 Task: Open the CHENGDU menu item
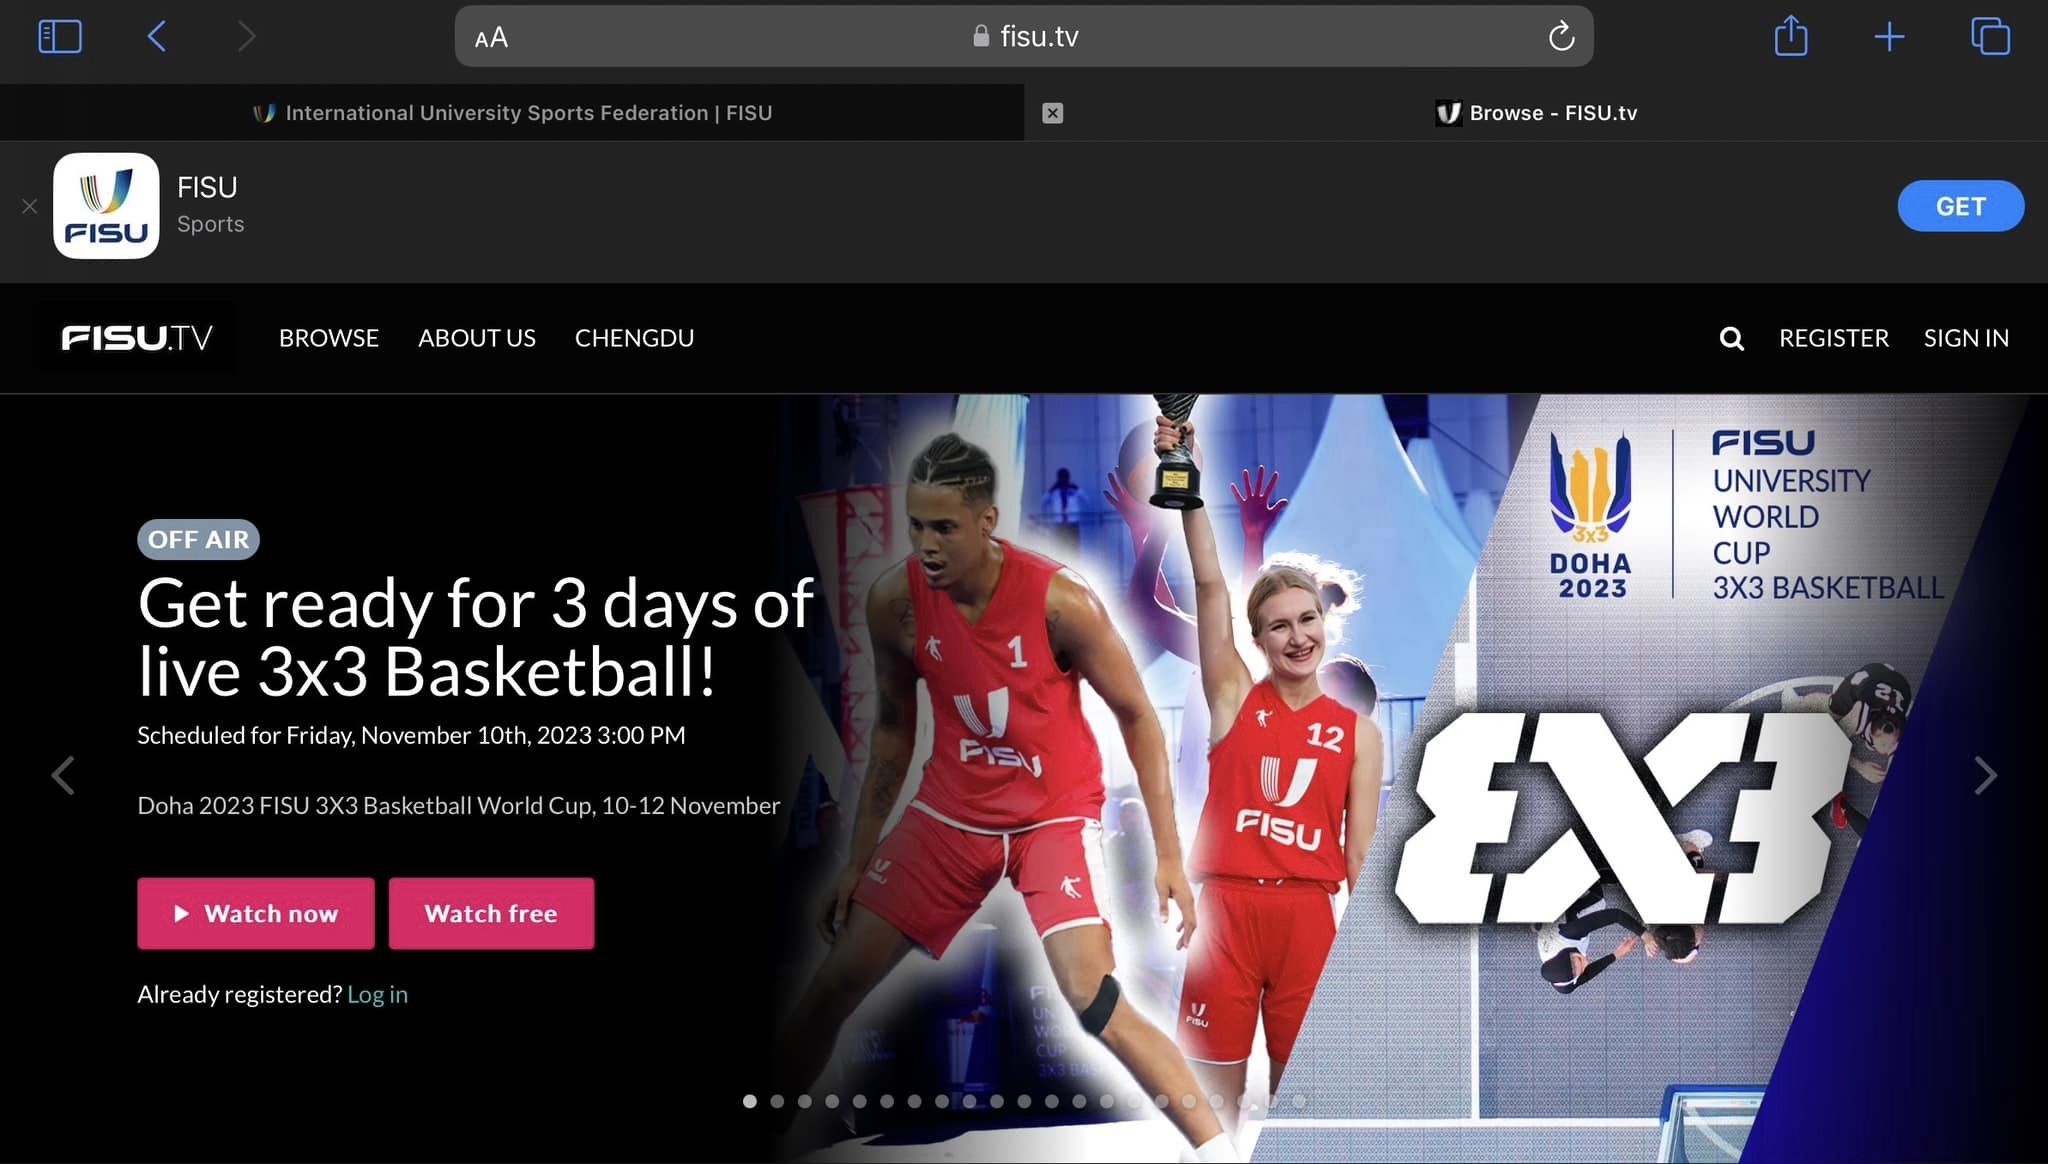(634, 338)
